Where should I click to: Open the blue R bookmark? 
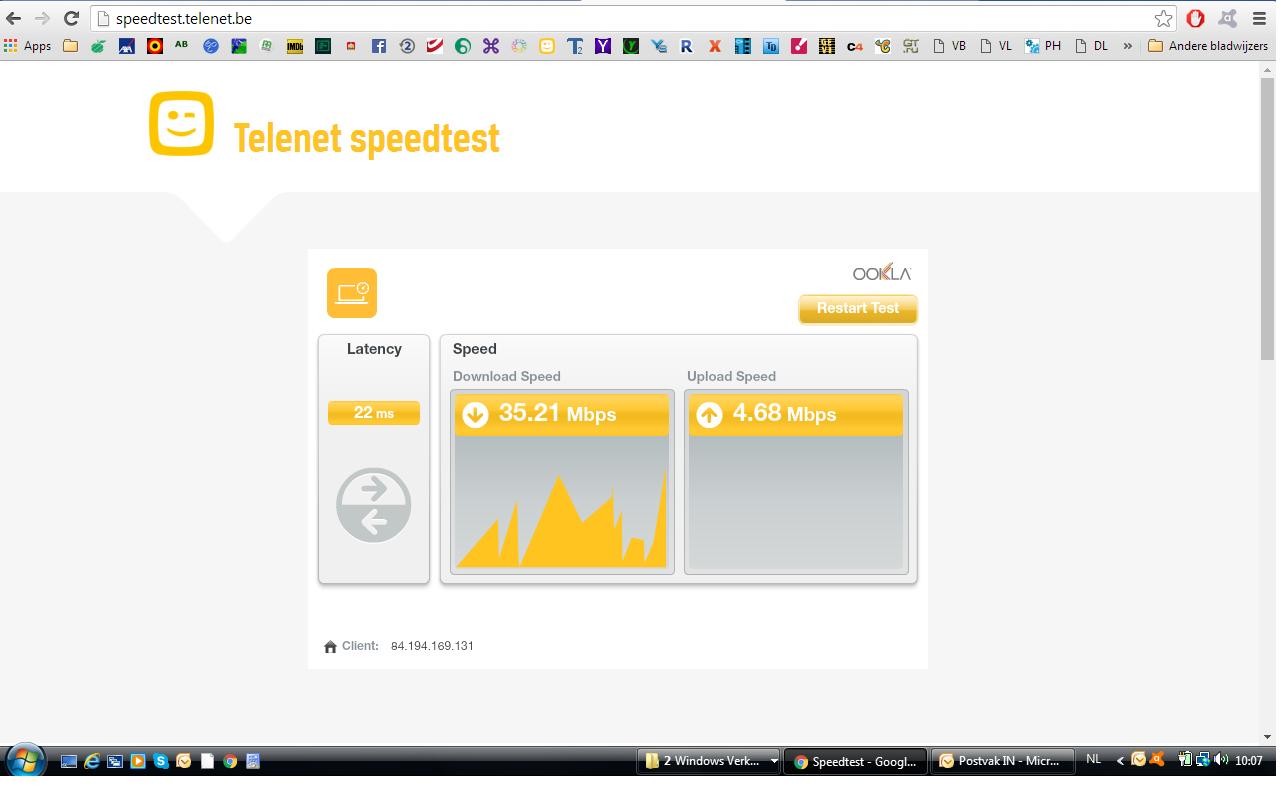click(x=687, y=46)
